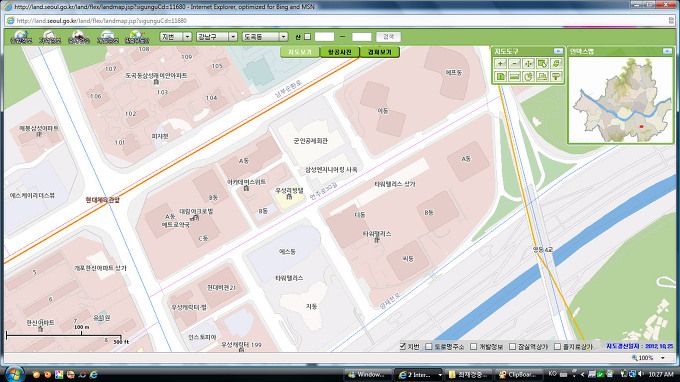Click the Seoul index map thumbnail
The width and height of the screenshot is (680, 382).
pos(621,100)
